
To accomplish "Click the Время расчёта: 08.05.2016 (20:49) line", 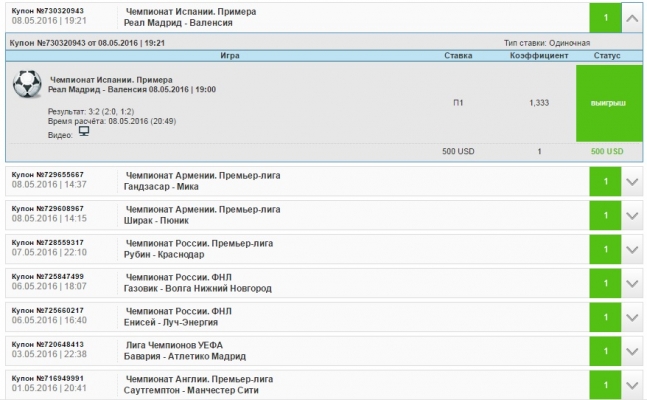I will pos(112,121).
